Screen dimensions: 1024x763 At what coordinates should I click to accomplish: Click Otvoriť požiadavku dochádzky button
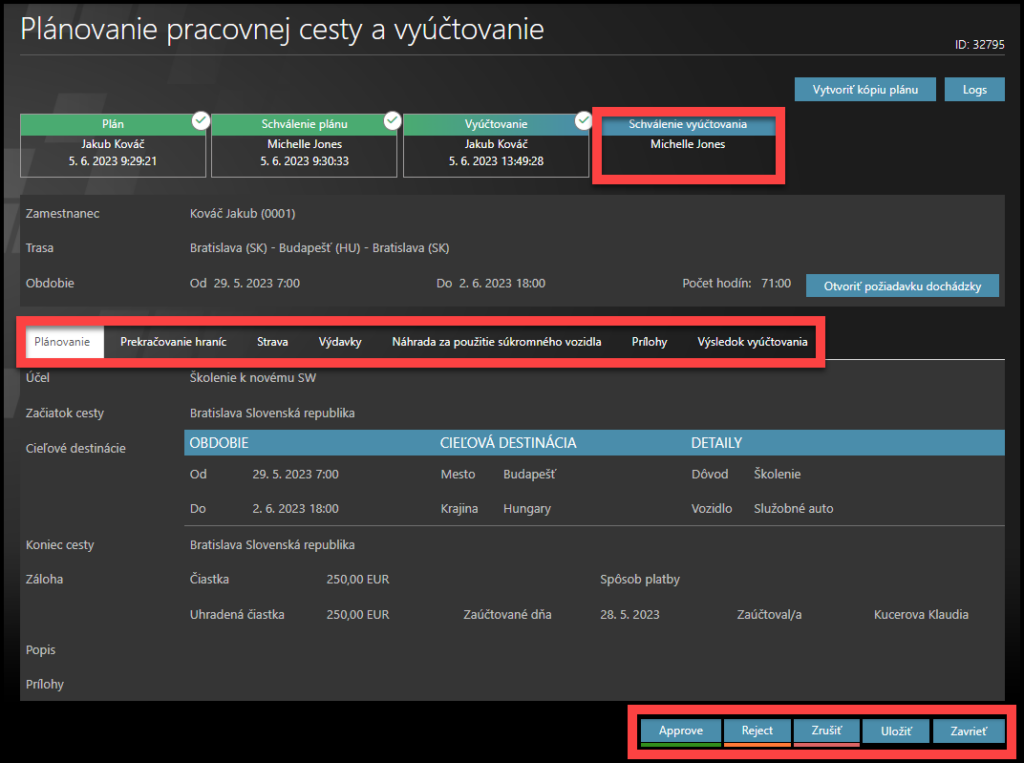(903, 286)
